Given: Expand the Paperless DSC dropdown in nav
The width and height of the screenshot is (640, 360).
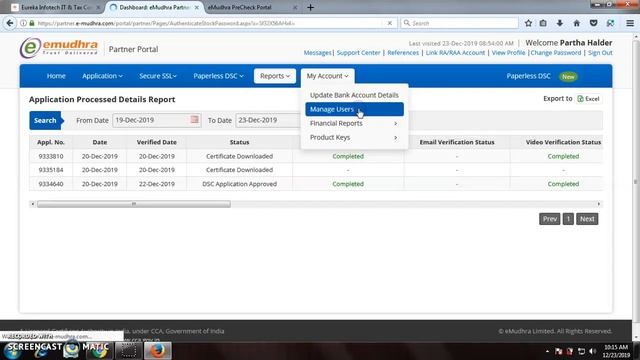Looking at the screenshot, I should coord(218,76).
